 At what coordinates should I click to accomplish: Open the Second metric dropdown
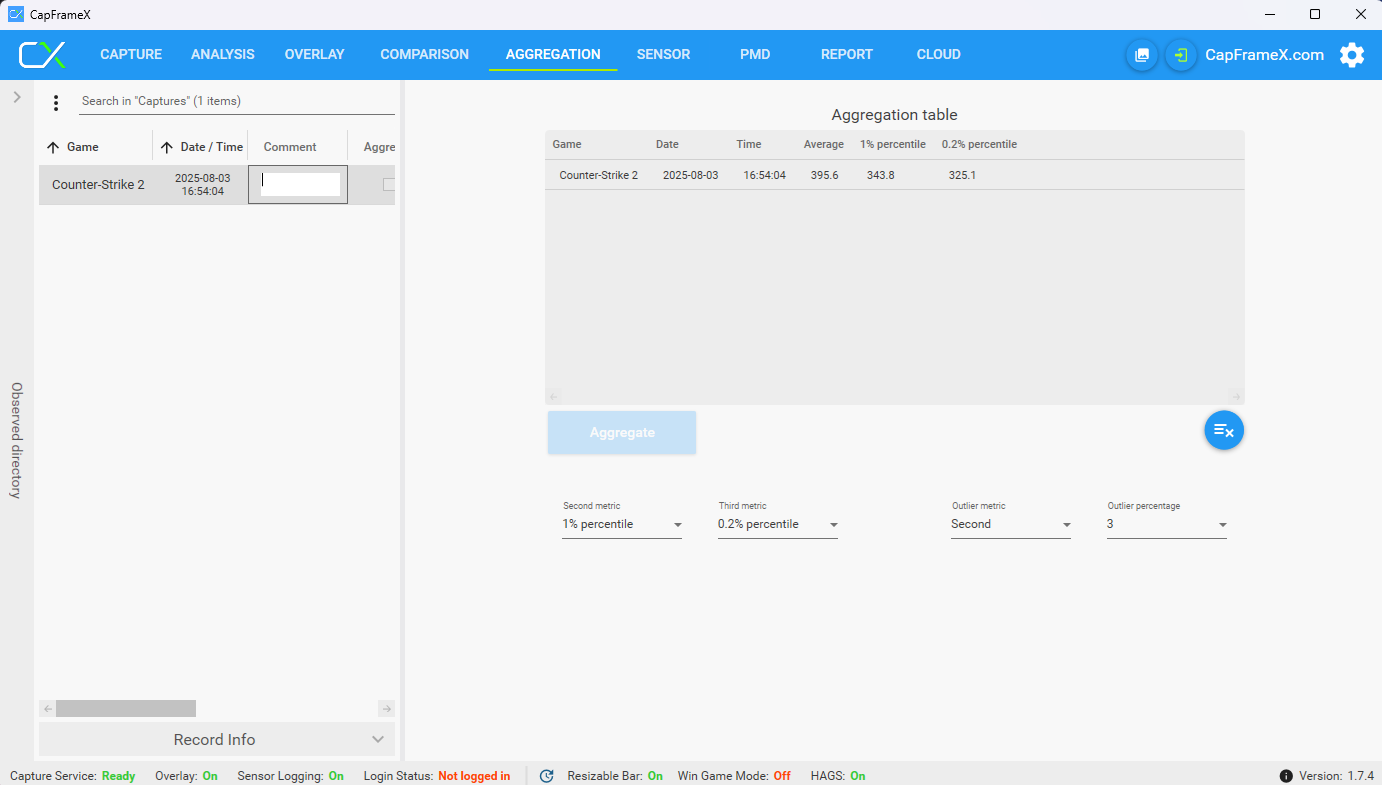point(622,525)
